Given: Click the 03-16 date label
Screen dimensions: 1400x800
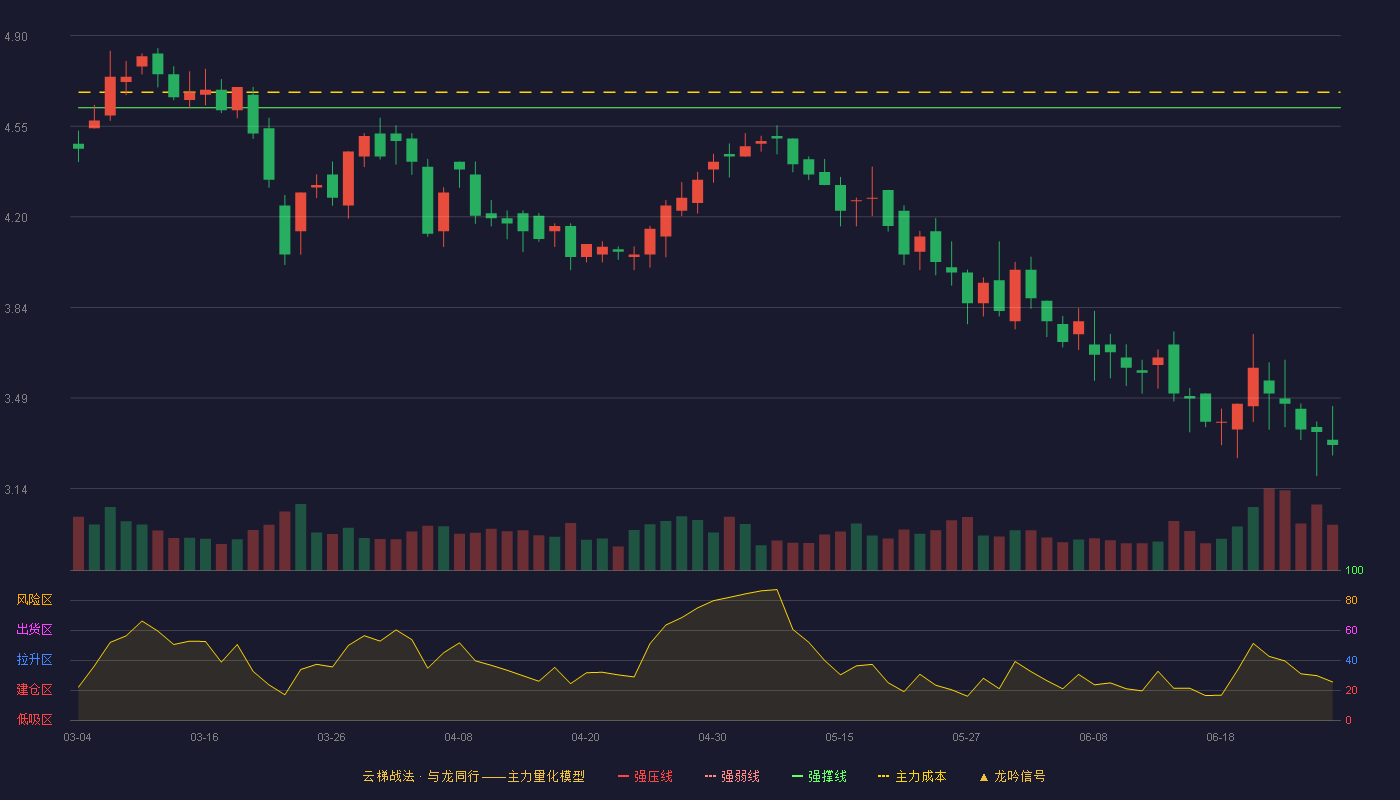Looking at the screenshot, I should point(204,737).
